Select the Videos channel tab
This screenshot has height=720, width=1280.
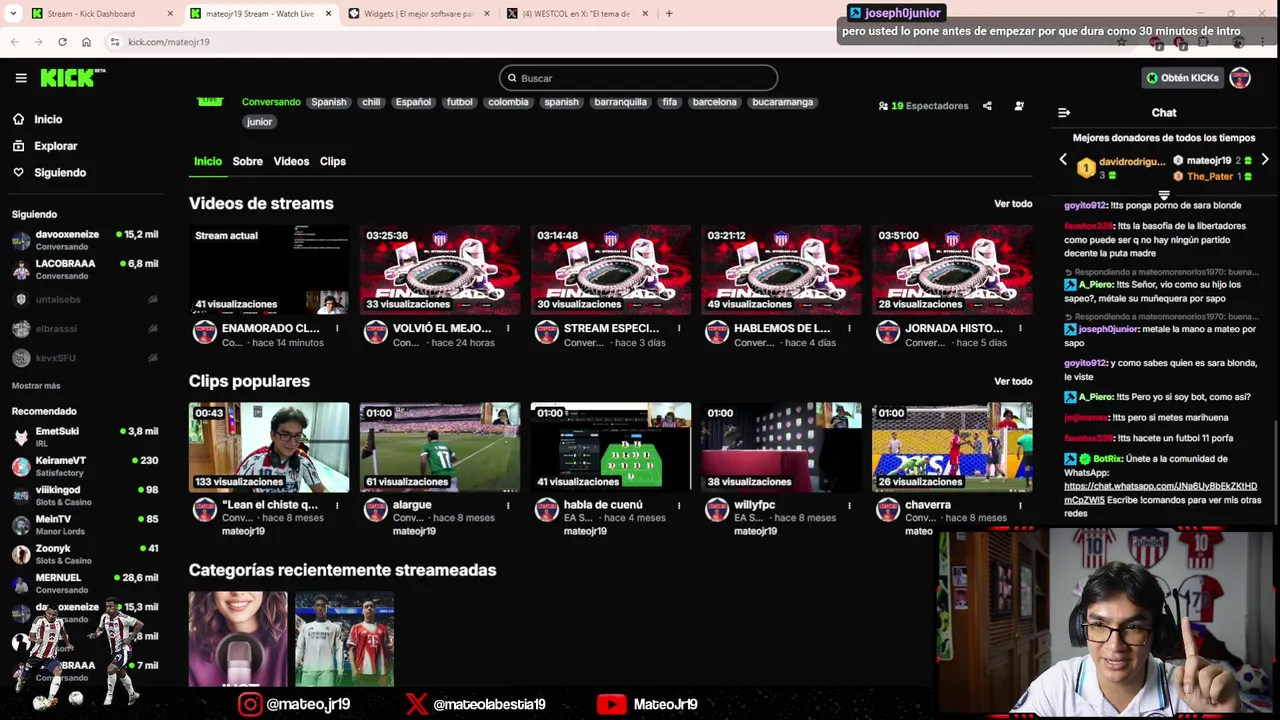pyautogui.click(x=291, y=161)
